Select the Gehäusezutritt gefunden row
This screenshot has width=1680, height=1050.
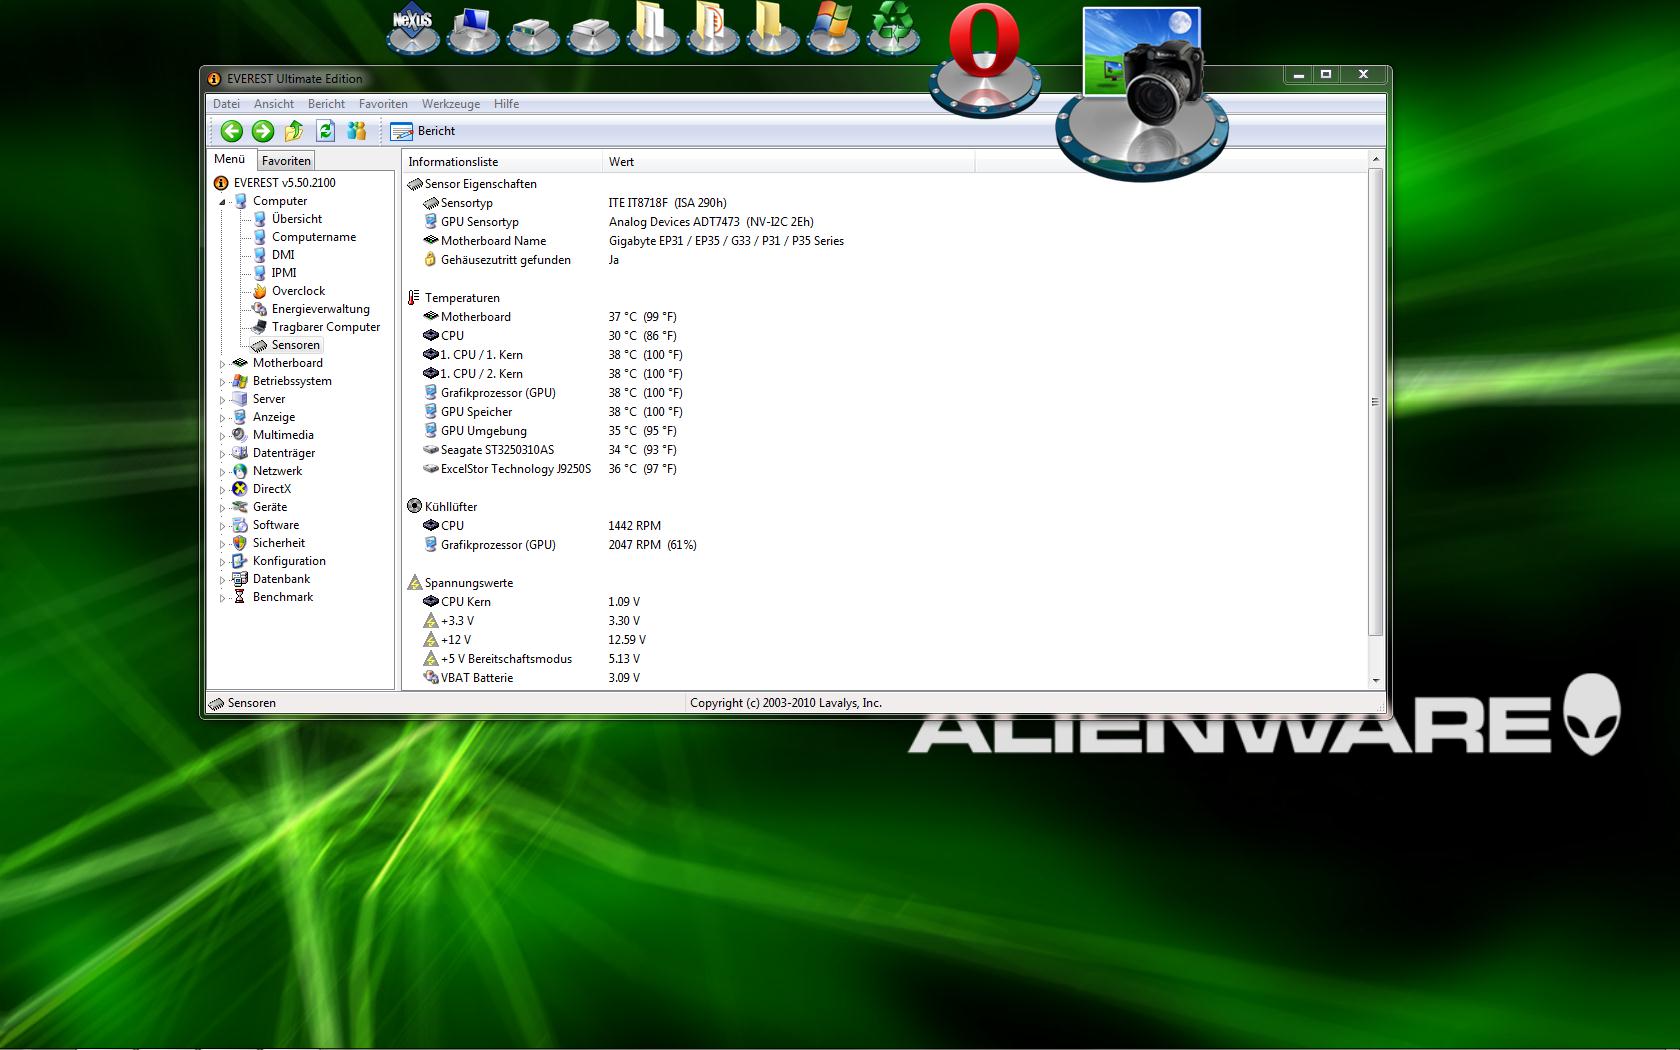click(x=884, y=260)
